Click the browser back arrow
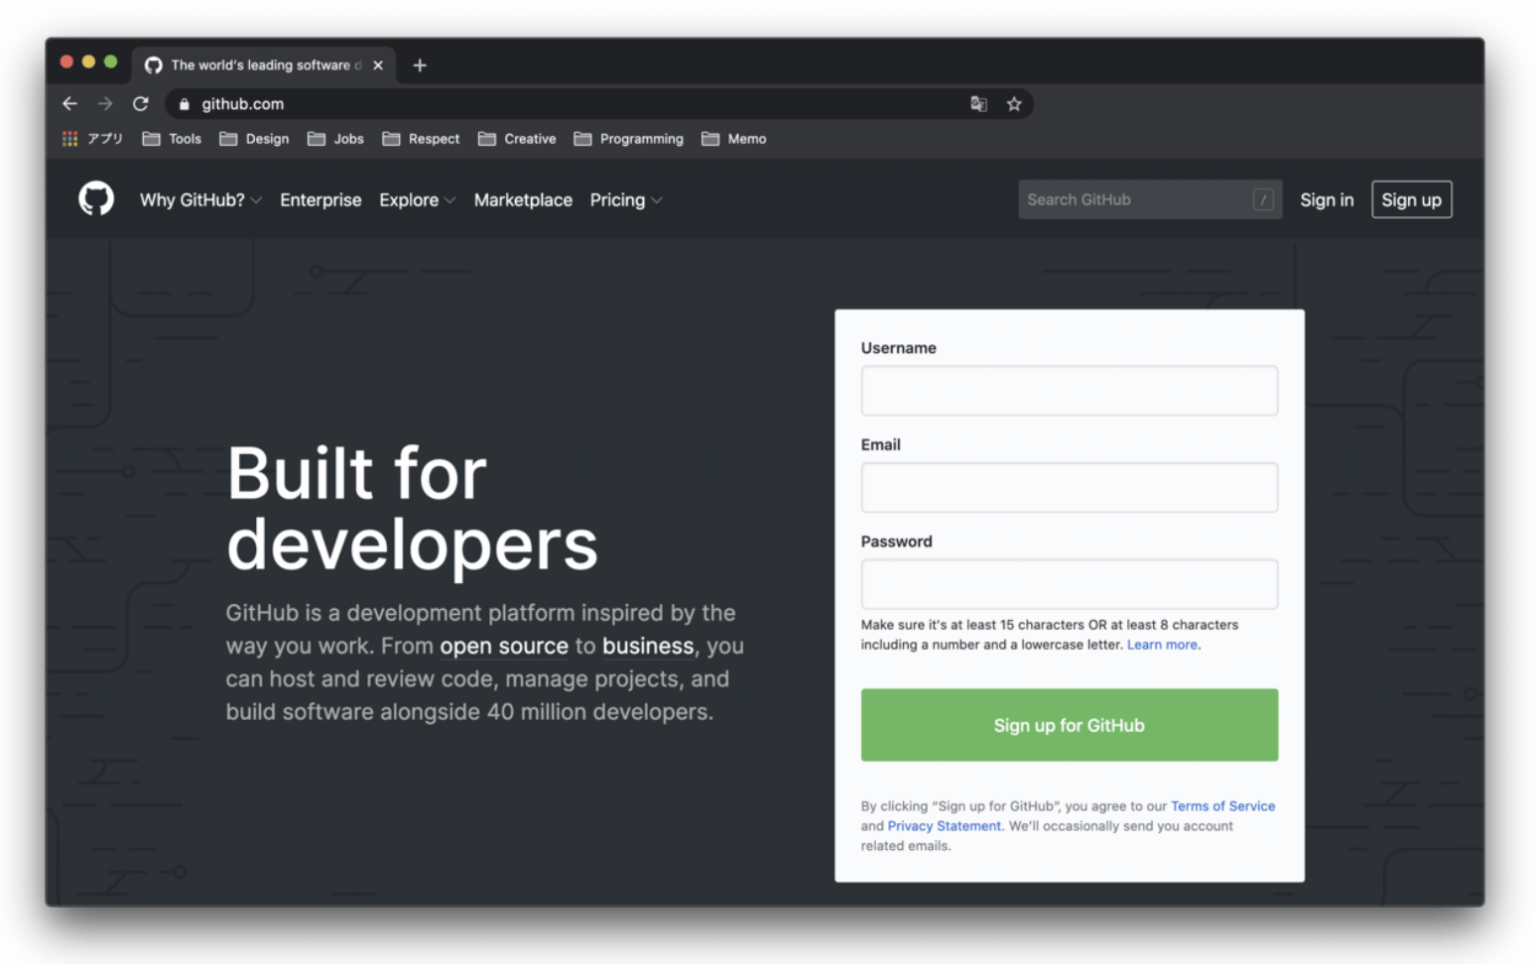Viewport: 1536px width, 964px height. click(69, 103)
